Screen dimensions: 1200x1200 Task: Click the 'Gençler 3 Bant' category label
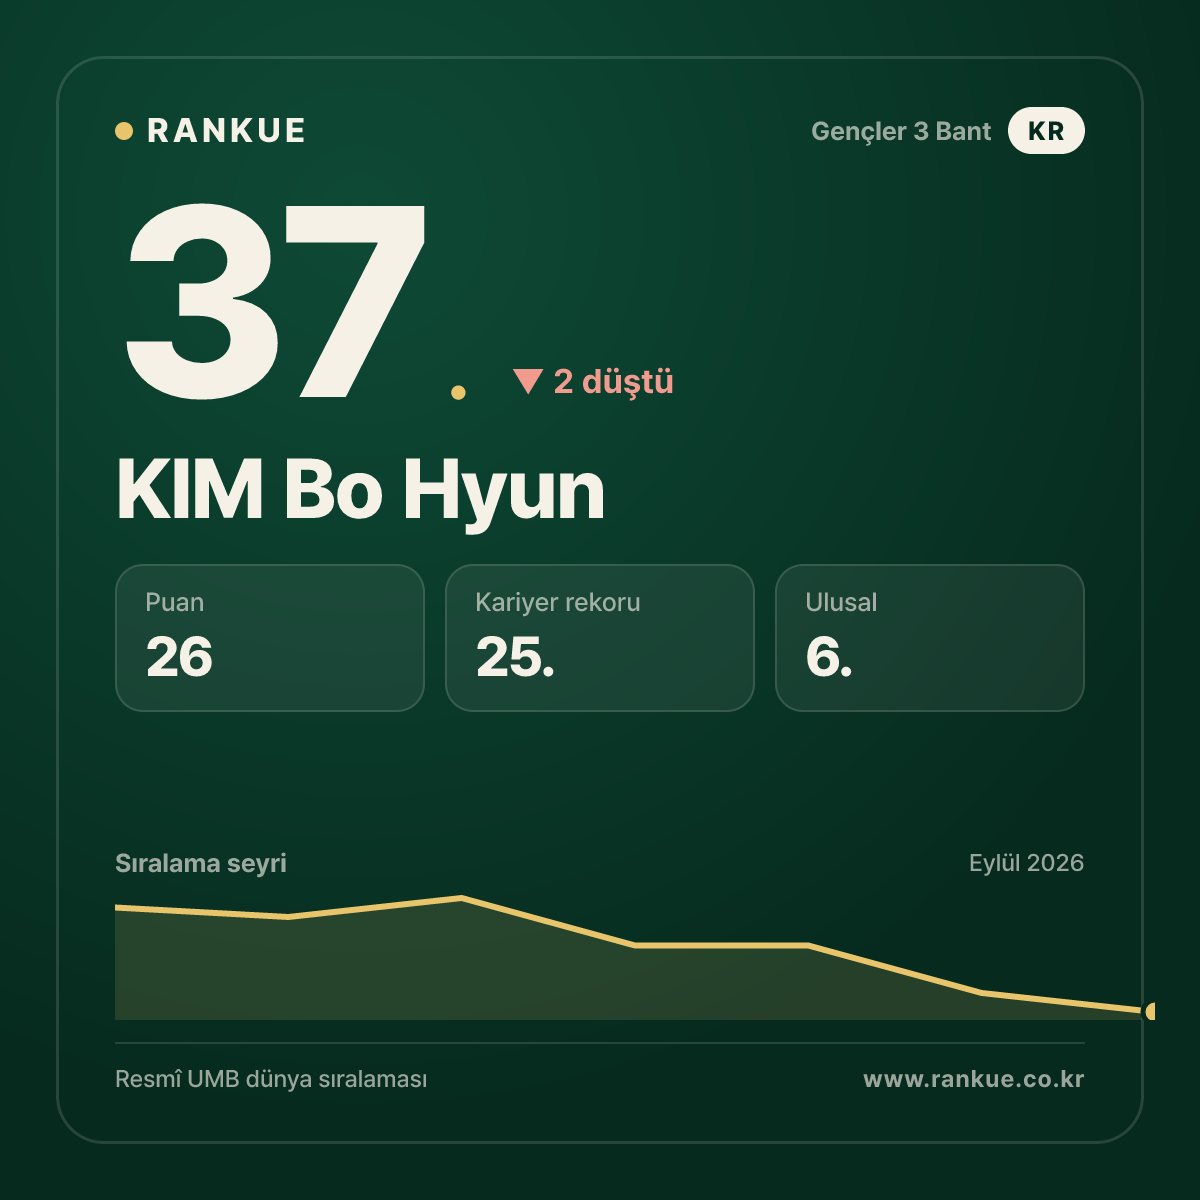click(x=901, y=131)
